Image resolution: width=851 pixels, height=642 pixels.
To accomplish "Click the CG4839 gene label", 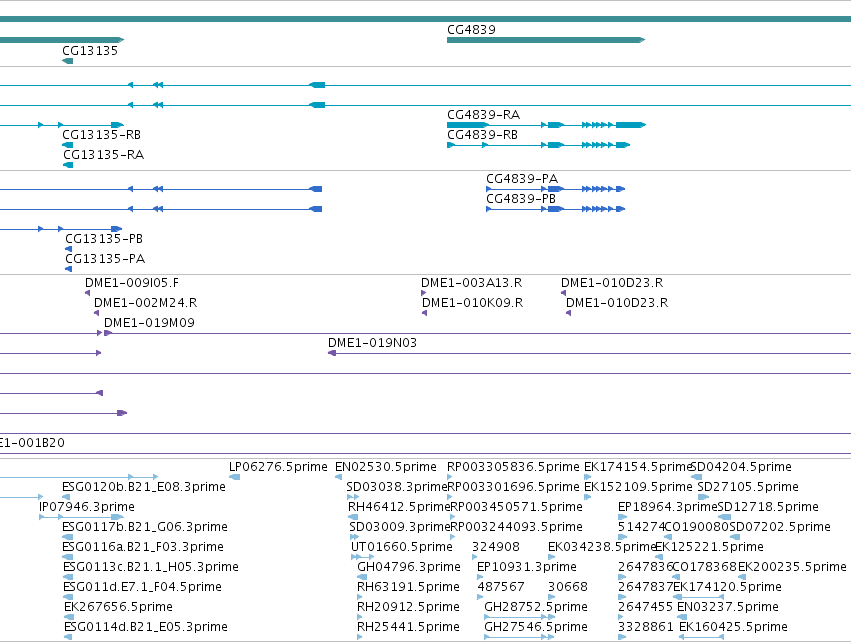I will (471, 30).
